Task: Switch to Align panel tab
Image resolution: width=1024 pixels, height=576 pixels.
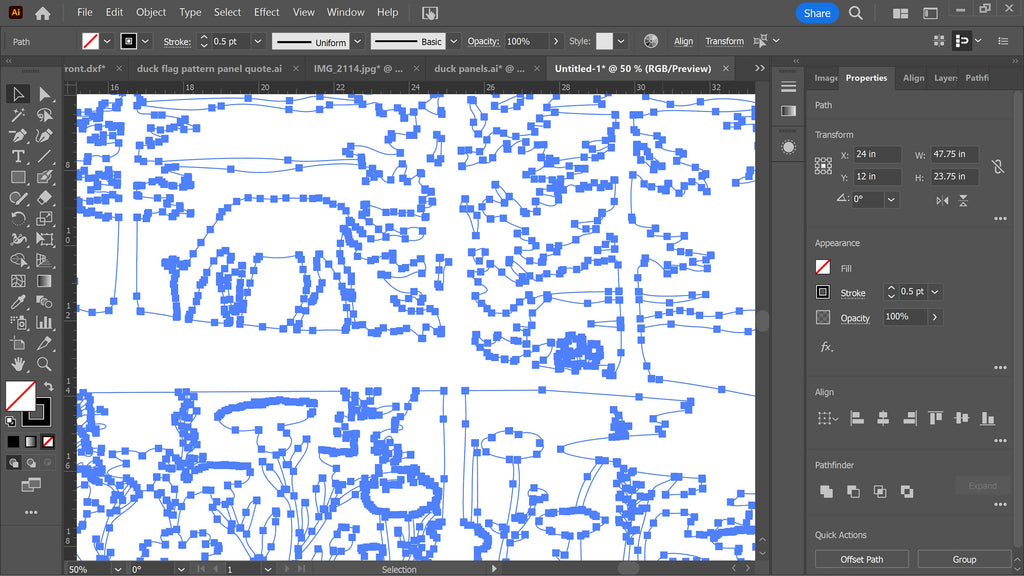Action: [x=913, y=78]
